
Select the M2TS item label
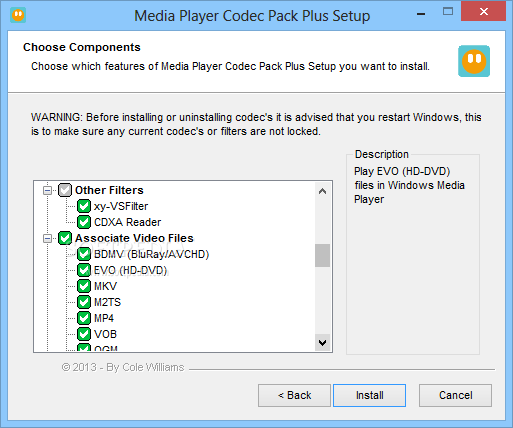point(107,302)
